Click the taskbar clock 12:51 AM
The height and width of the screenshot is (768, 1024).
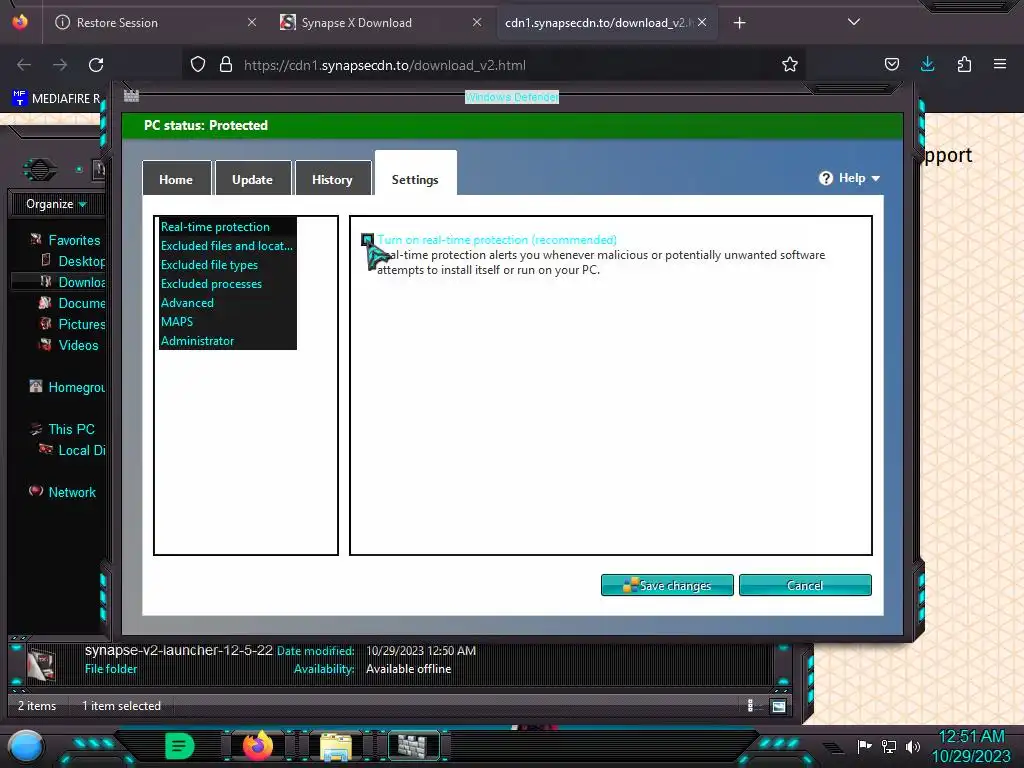(971, 737)
